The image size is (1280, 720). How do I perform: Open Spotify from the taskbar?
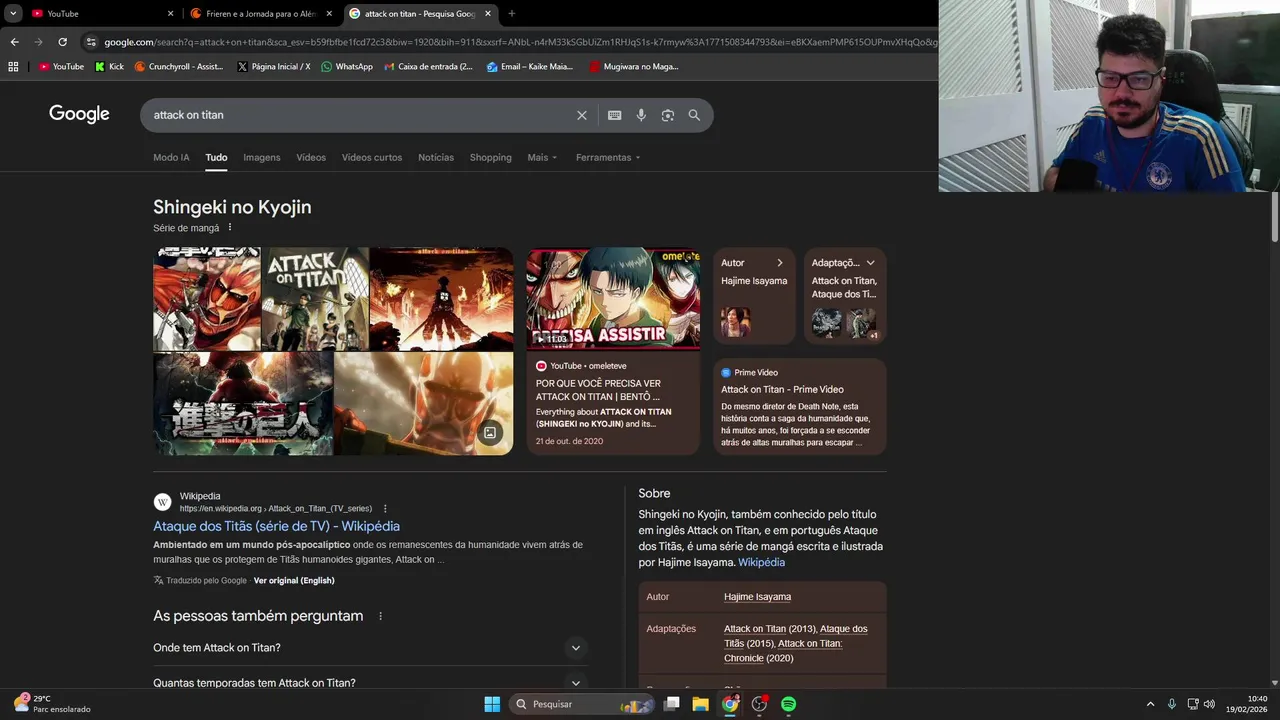pos(788,704)
